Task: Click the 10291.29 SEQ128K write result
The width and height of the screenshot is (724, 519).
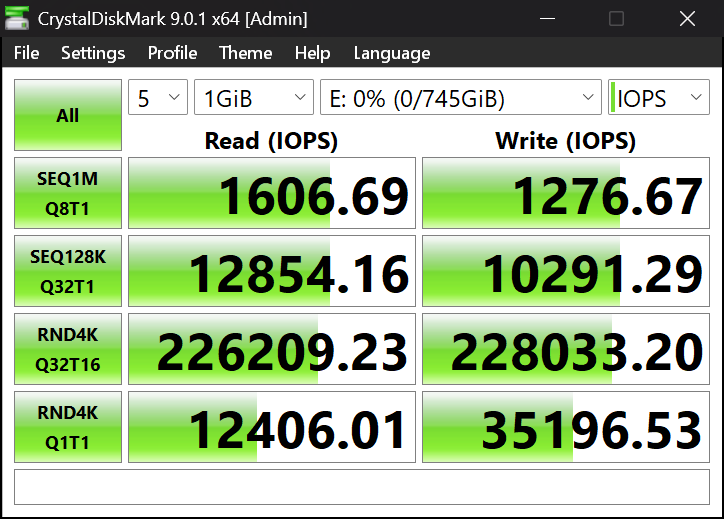Action: click(x=566, y=271)
